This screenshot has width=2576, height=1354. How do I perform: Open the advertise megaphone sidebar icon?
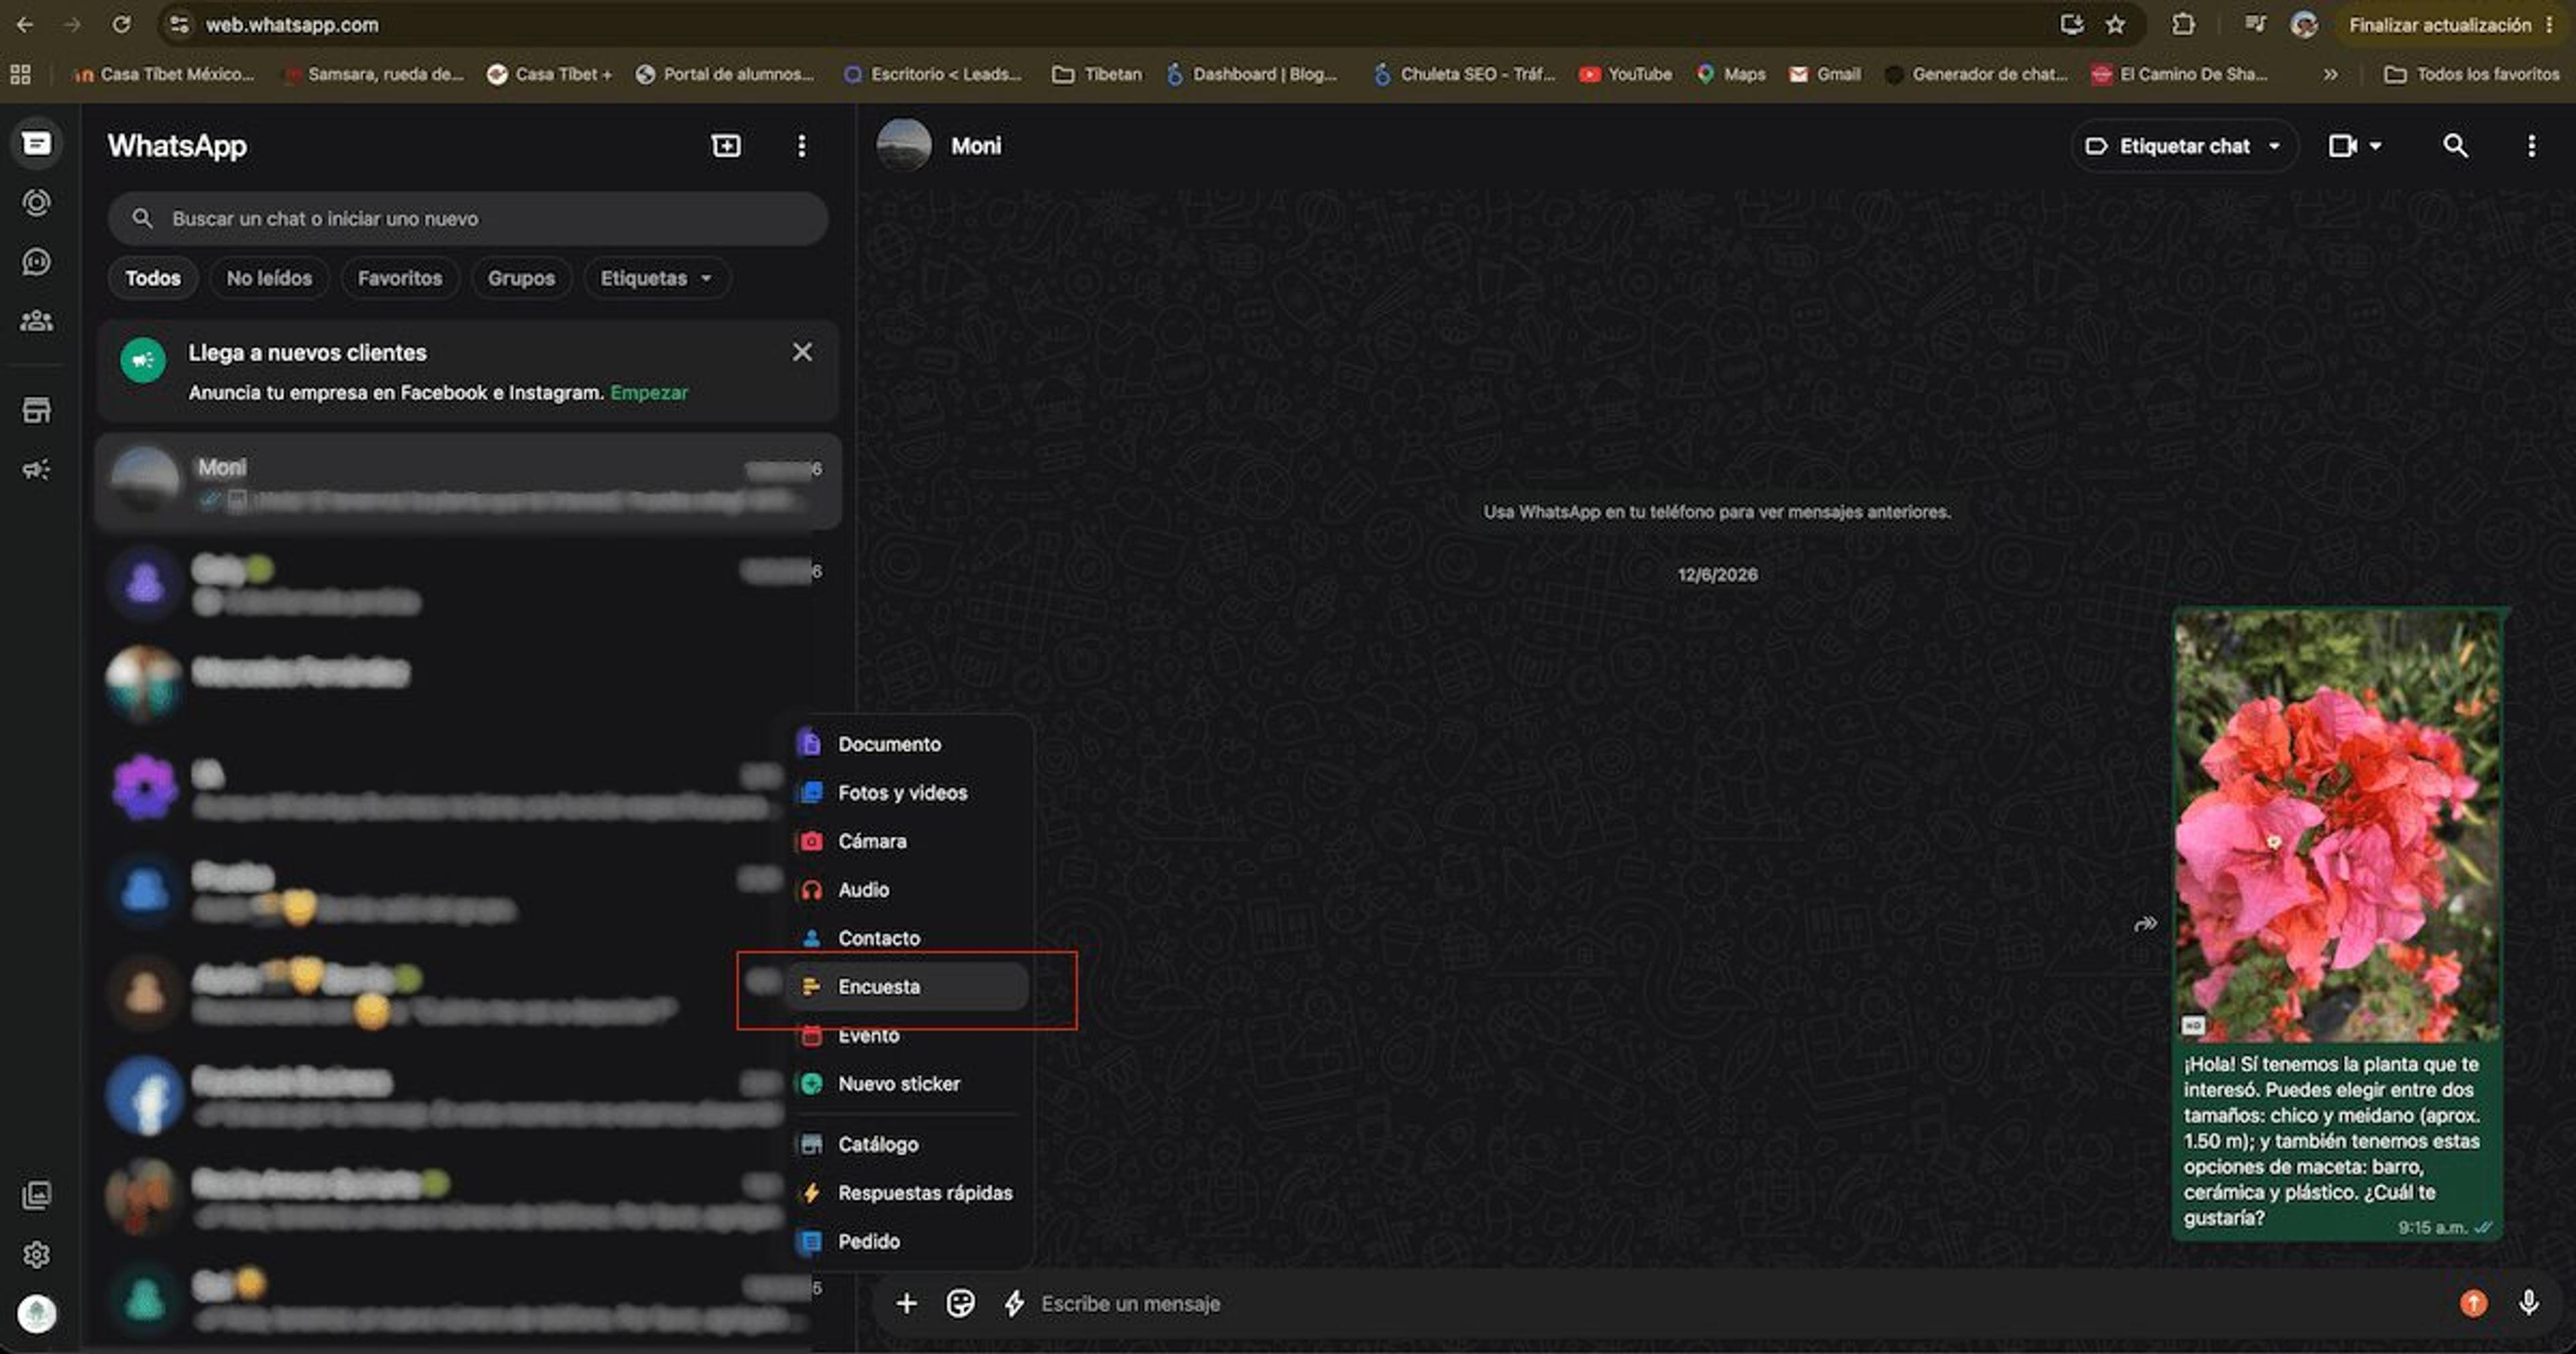pos(37,469)
